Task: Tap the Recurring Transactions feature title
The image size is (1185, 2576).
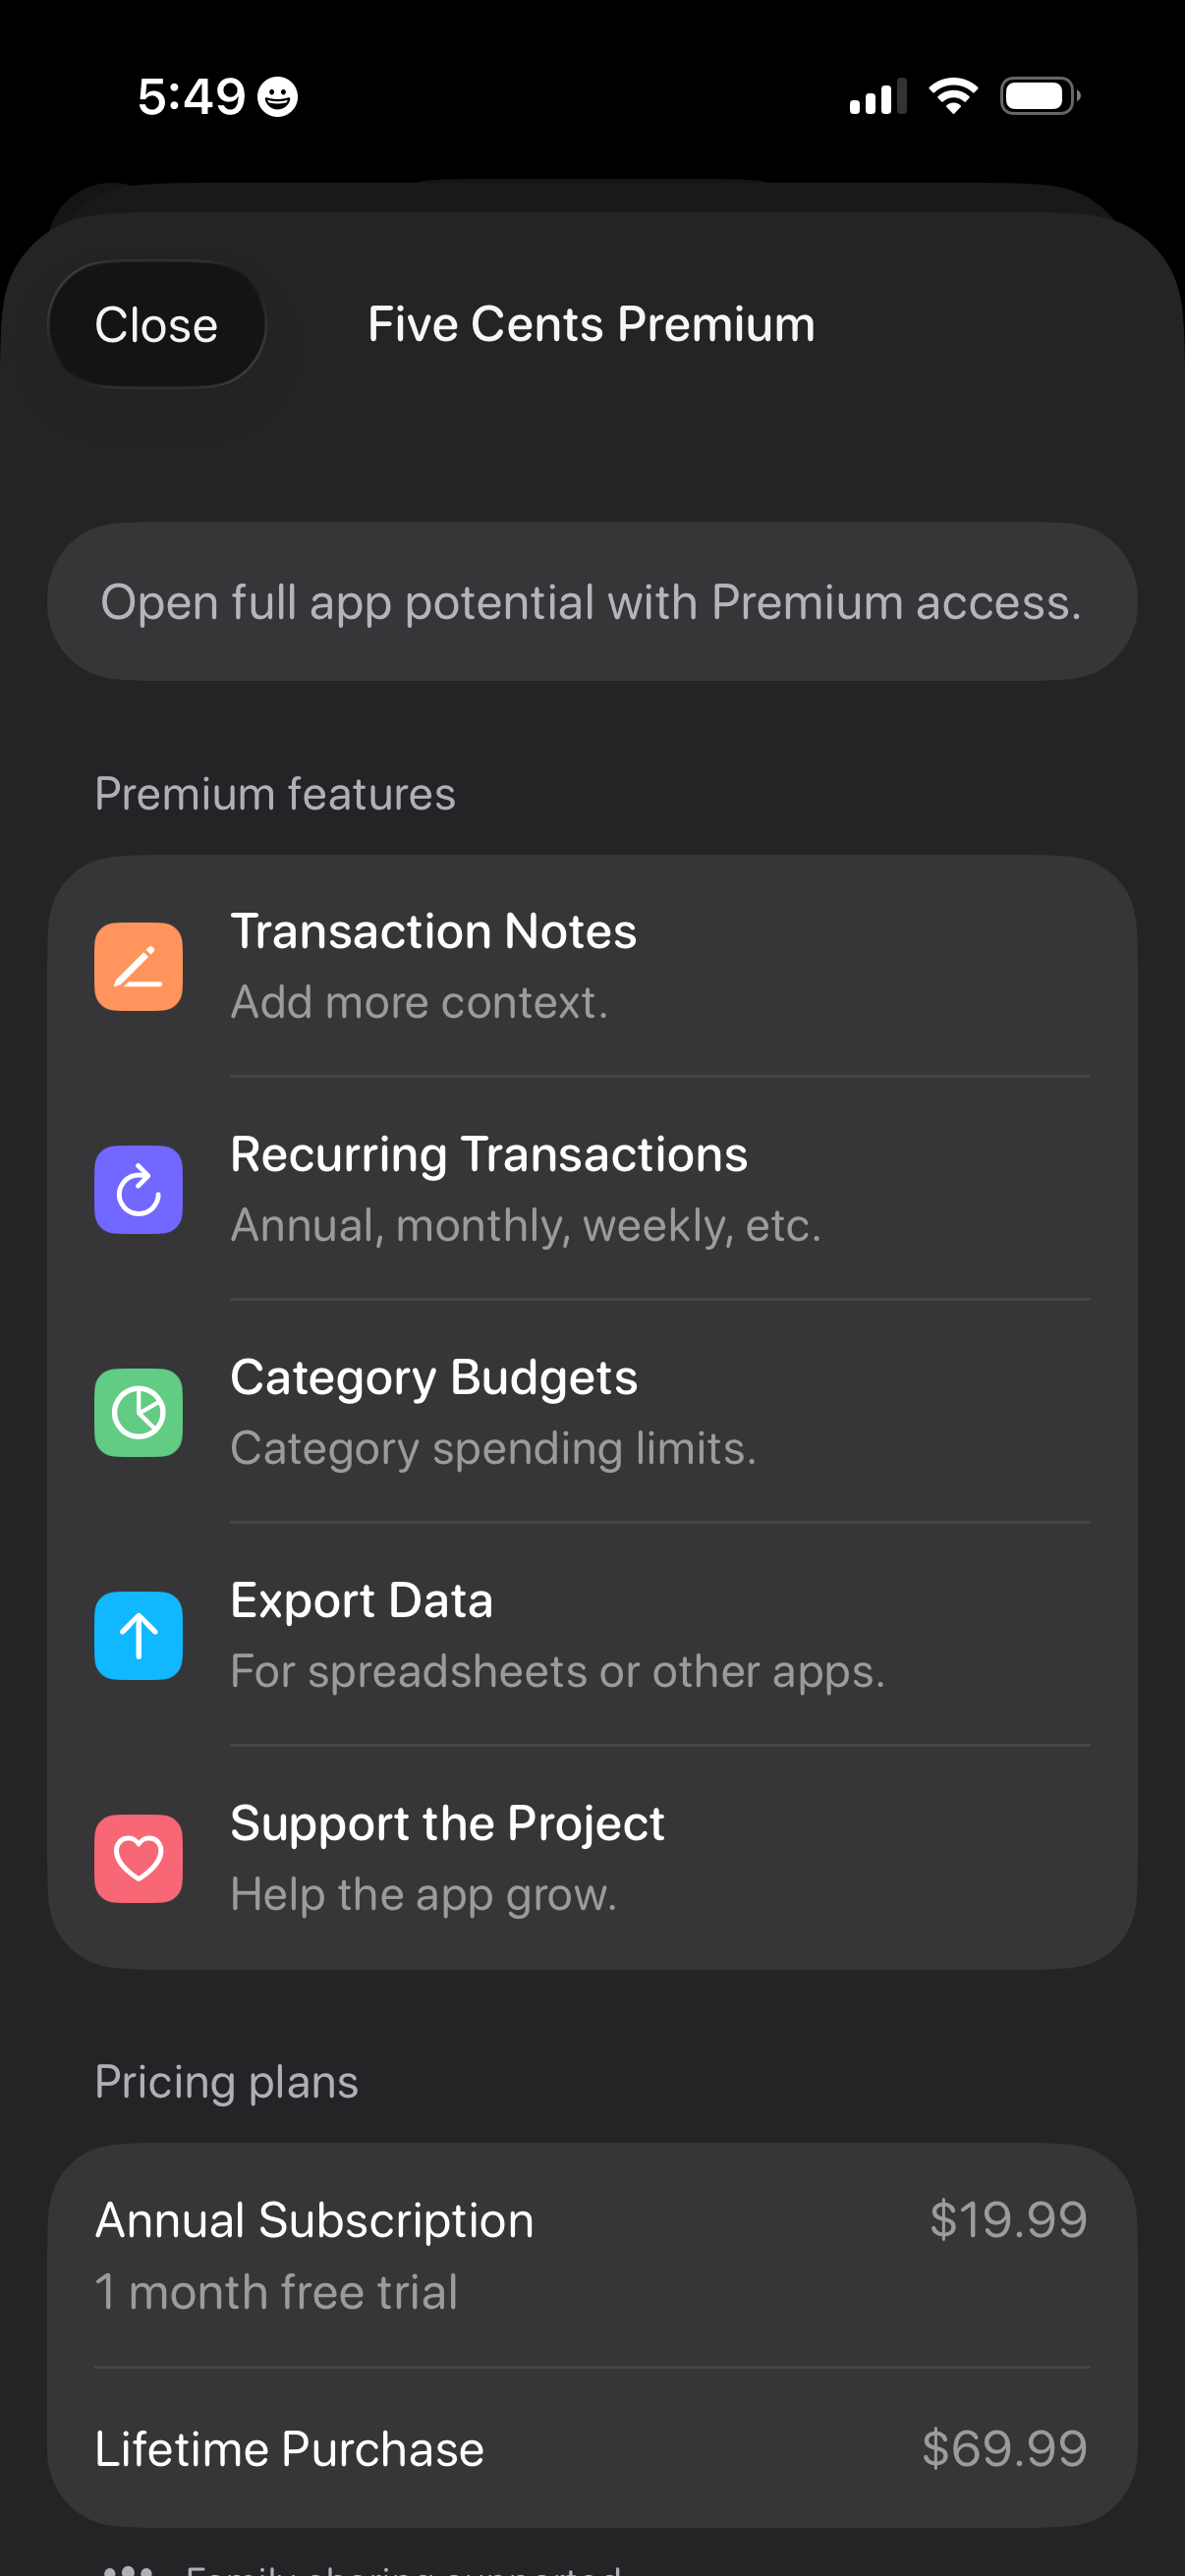Action: click(x=488, y=1154)
